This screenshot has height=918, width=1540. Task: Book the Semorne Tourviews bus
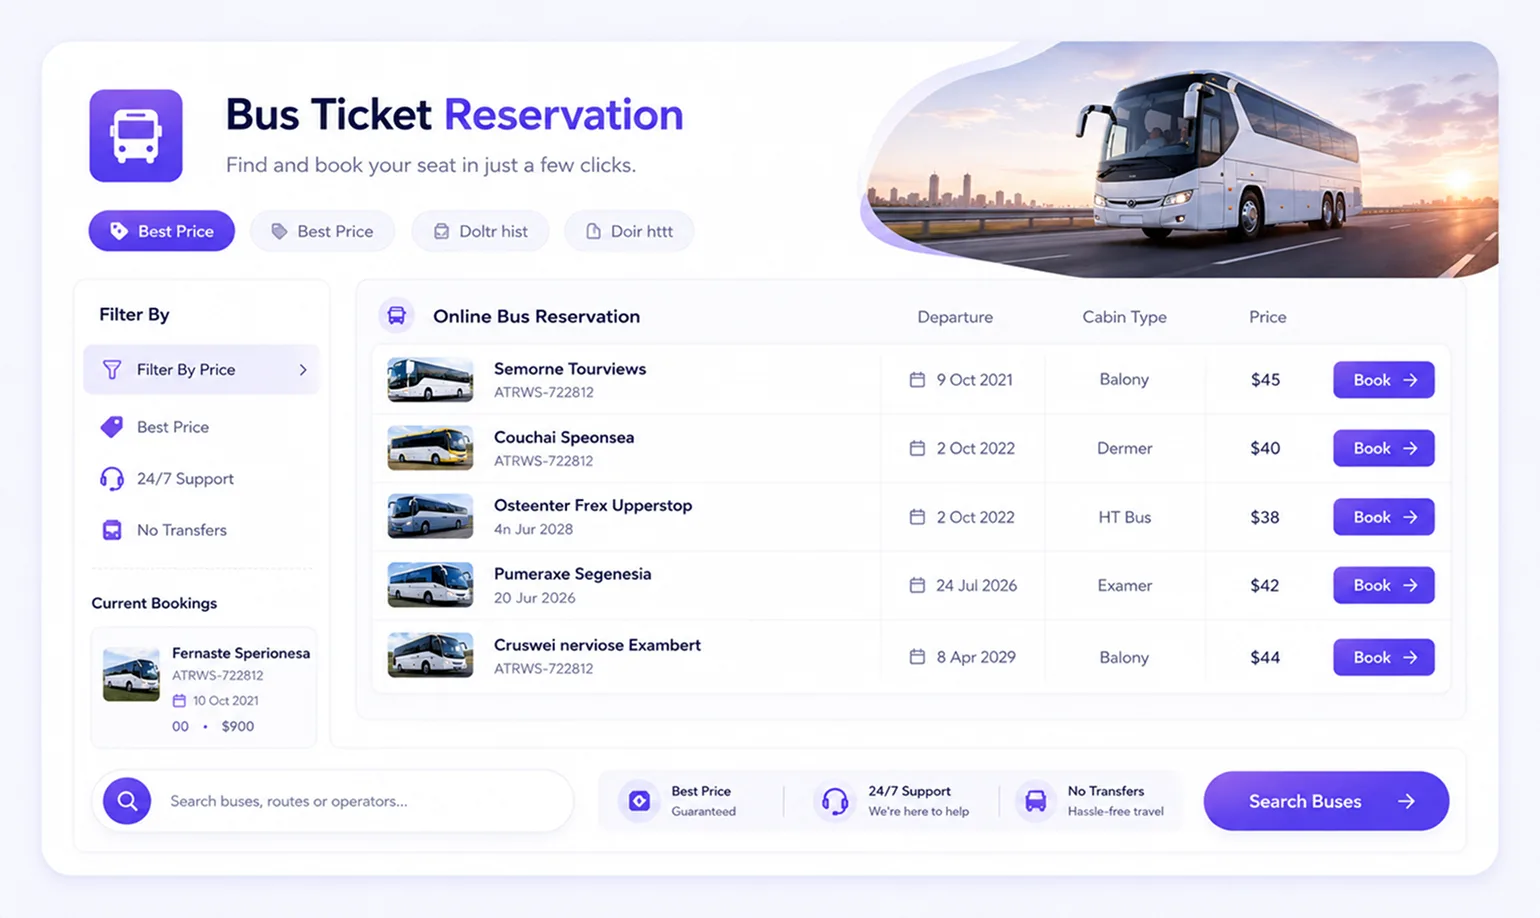[1384, 380]
